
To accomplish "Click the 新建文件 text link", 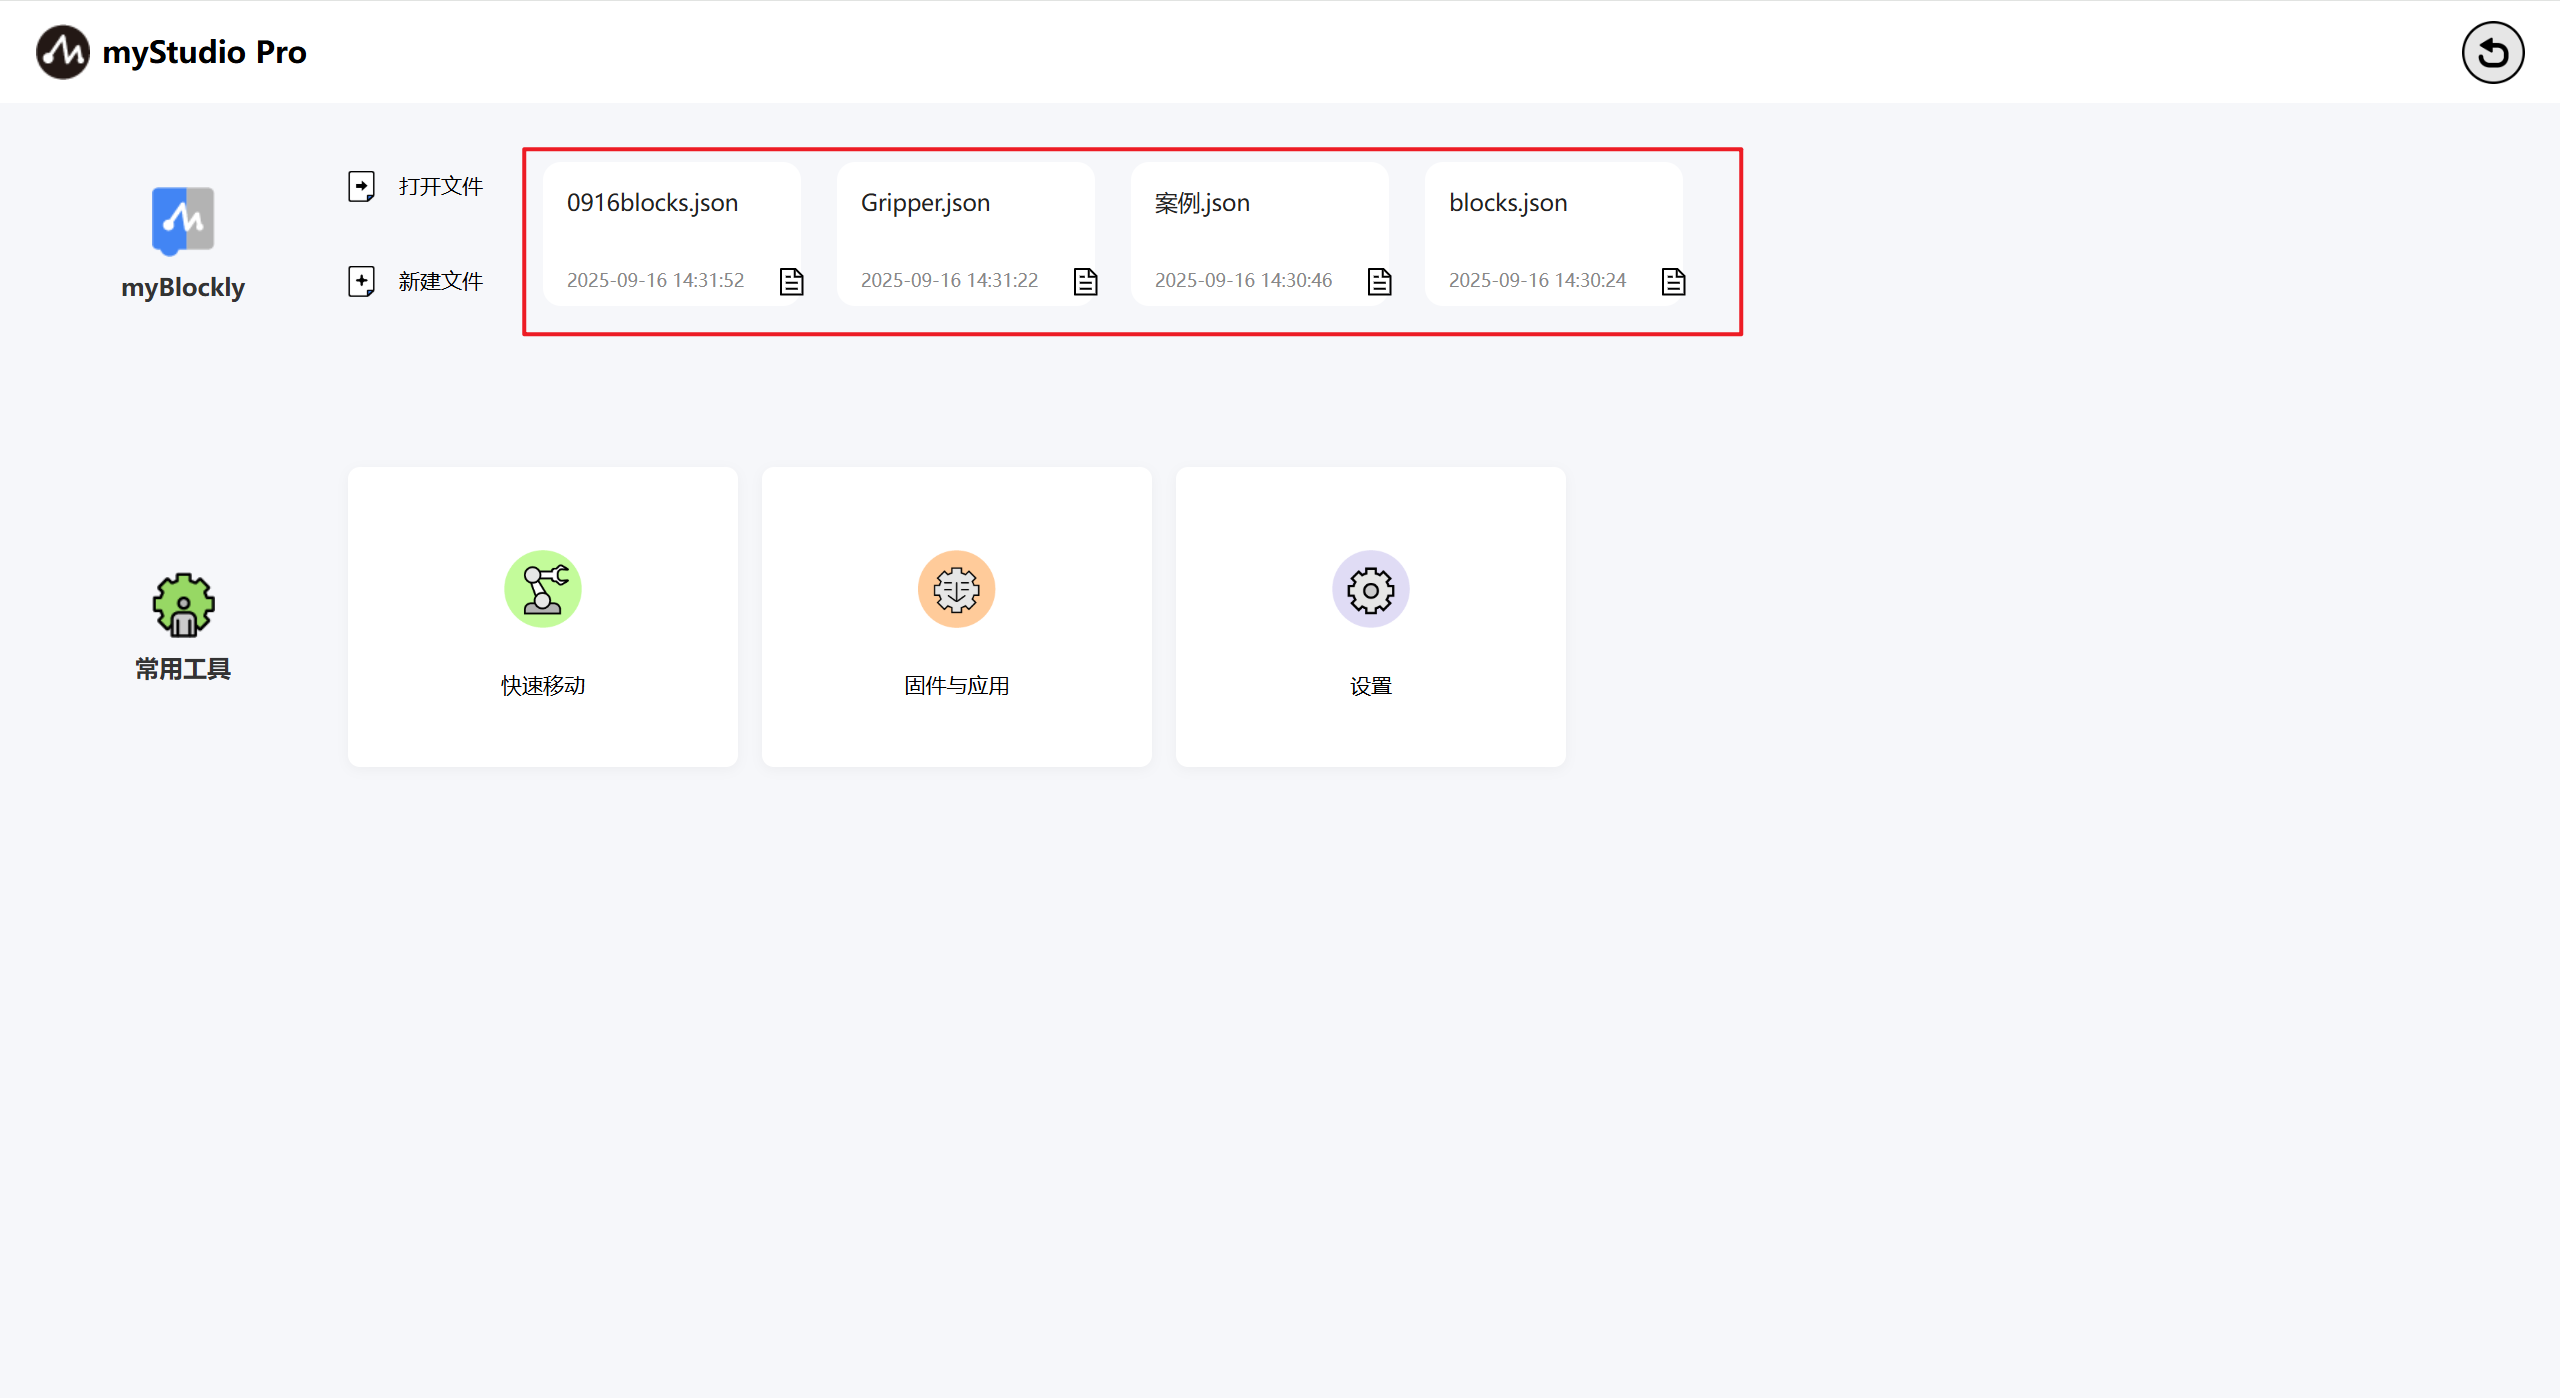I will 440,281.
